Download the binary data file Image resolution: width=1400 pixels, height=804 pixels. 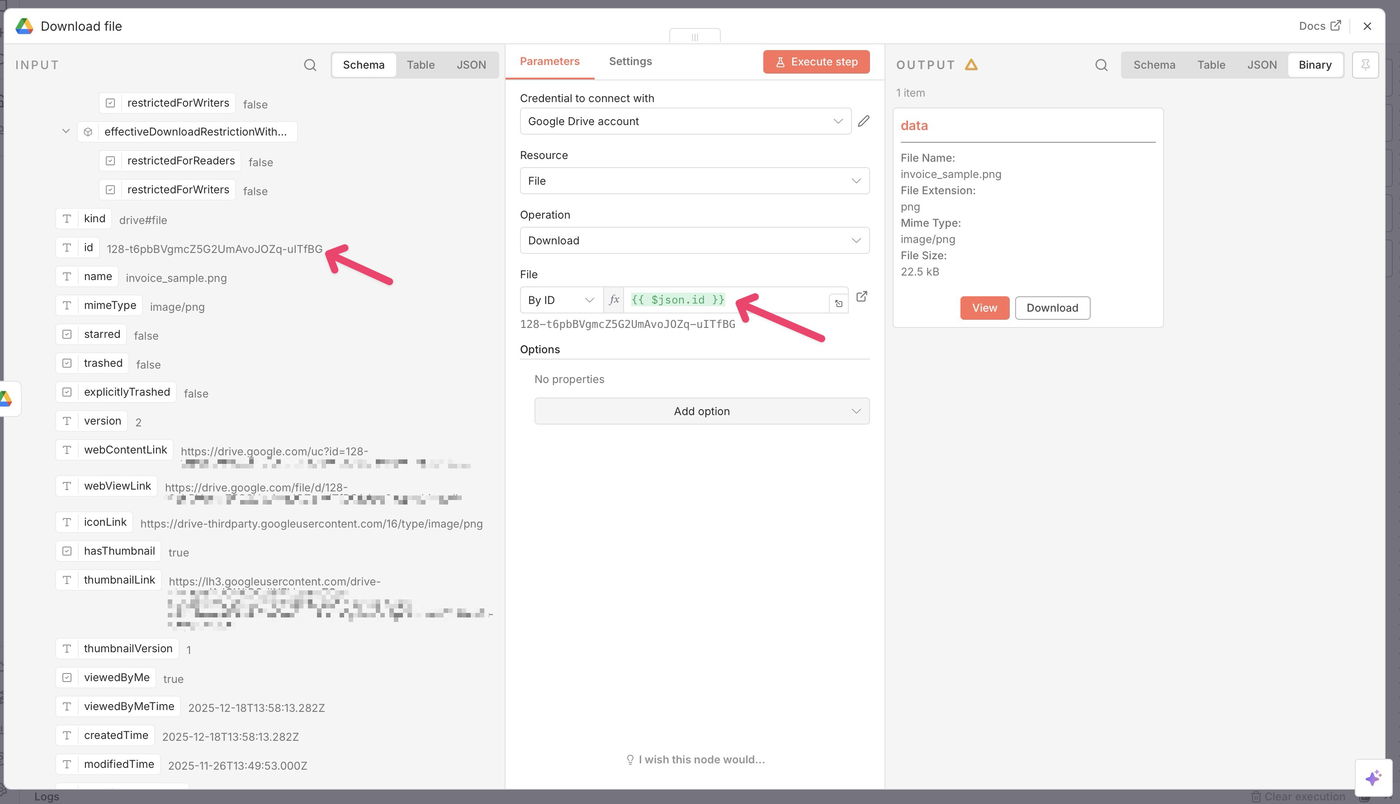click(x=1053, y=308)
